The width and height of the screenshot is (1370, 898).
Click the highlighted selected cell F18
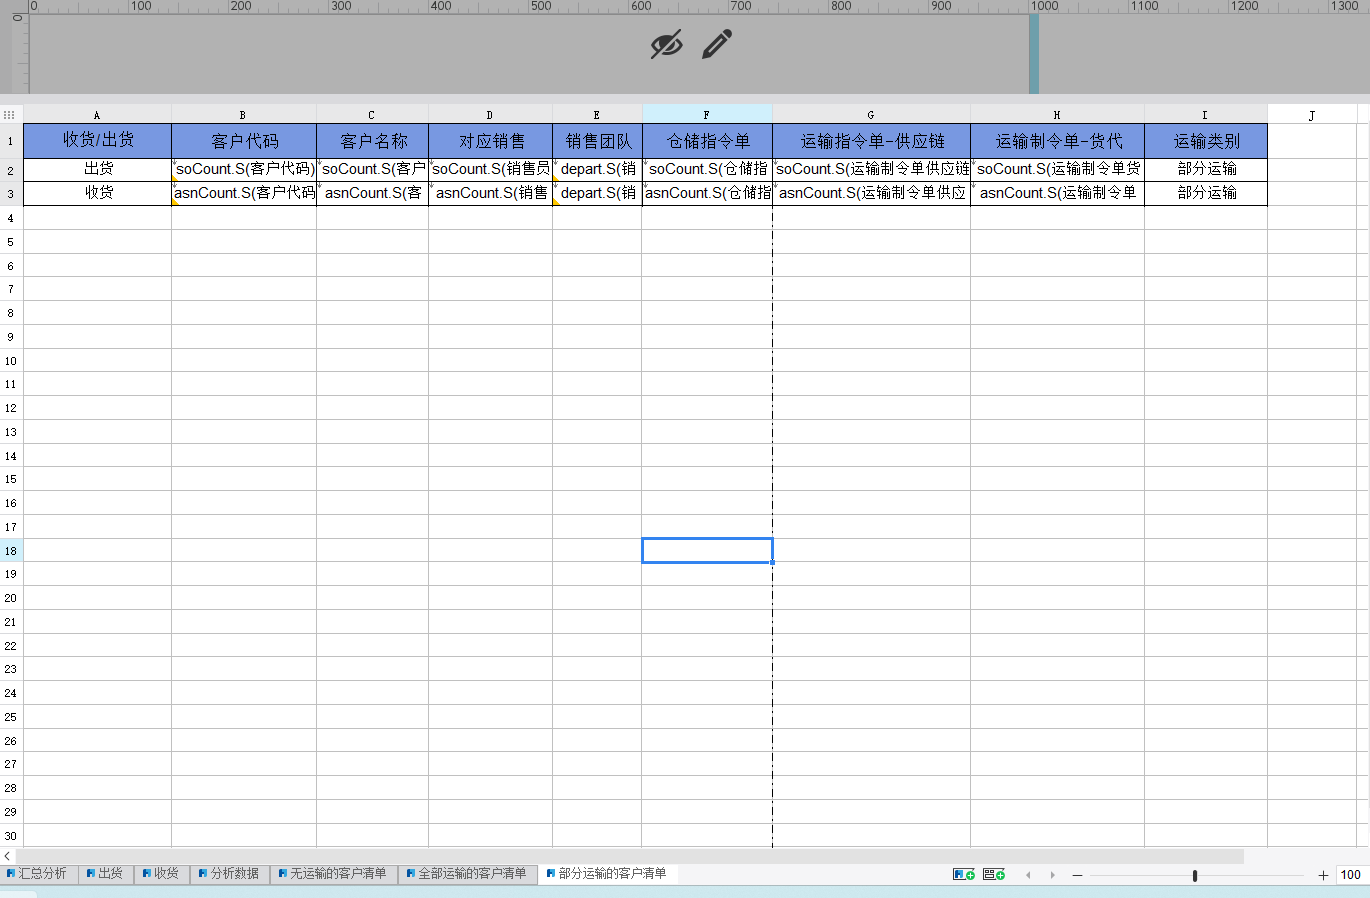[x=707, y=551]
